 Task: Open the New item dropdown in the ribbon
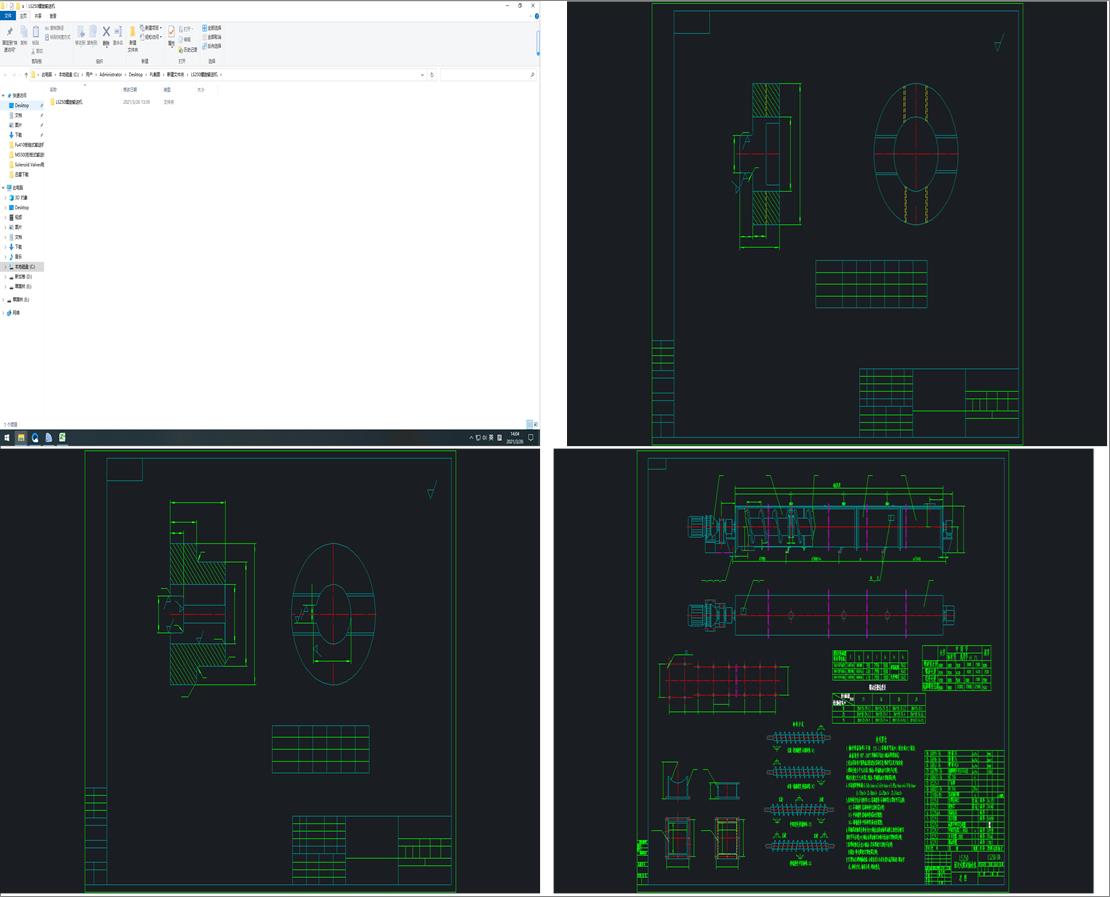pyautogui.click(x=151, y=28)
